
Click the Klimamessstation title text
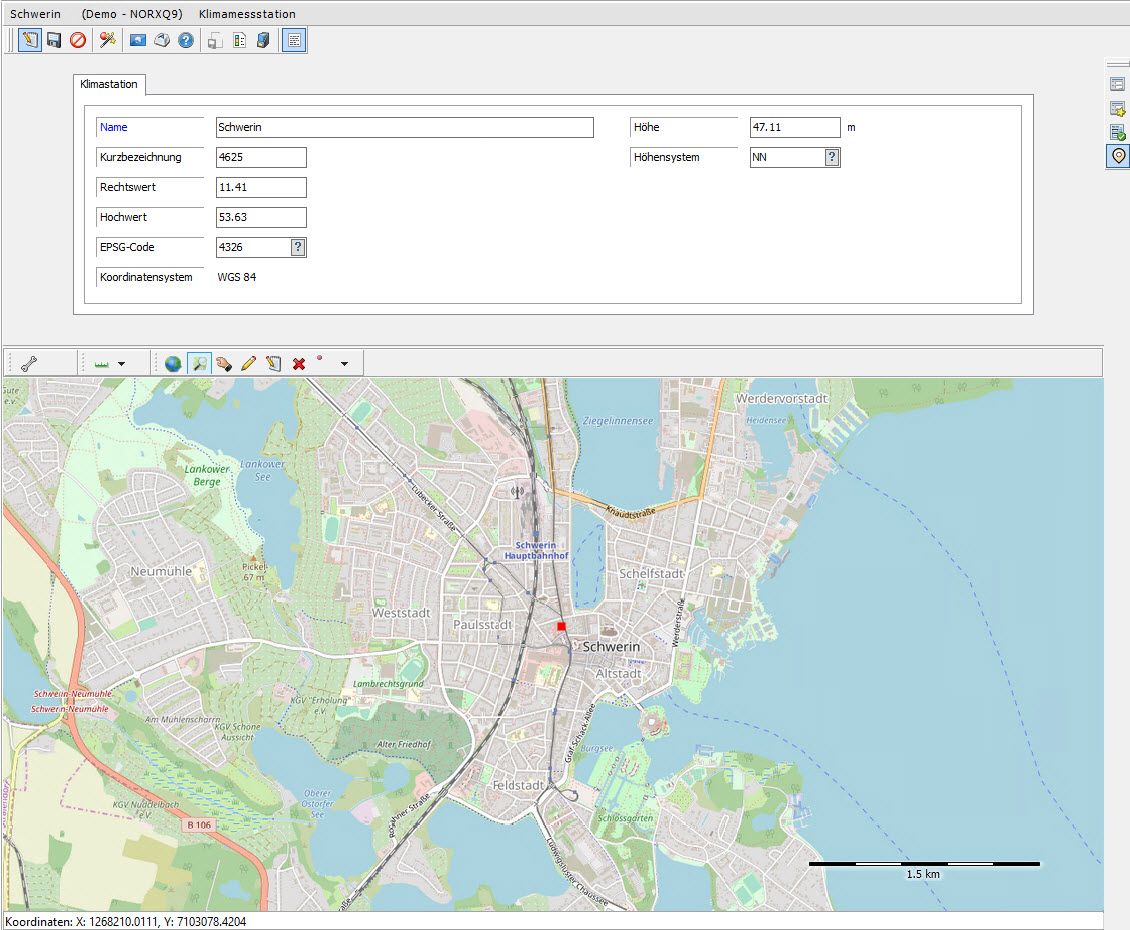pos(247,14)
